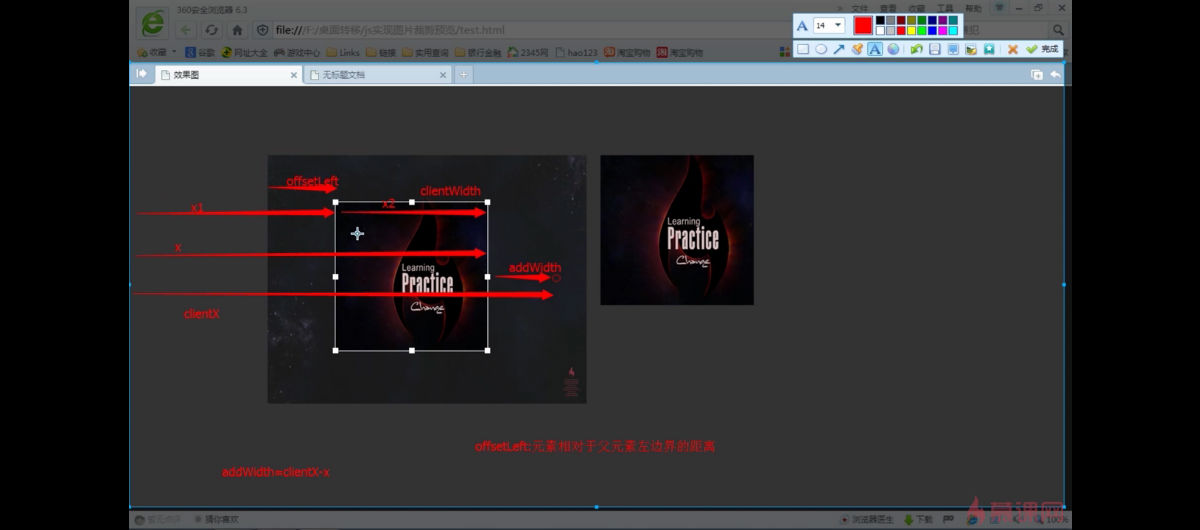Select the text annotation tool
Viewport: 1200px width, 530px height.
(x=875, y=49)
